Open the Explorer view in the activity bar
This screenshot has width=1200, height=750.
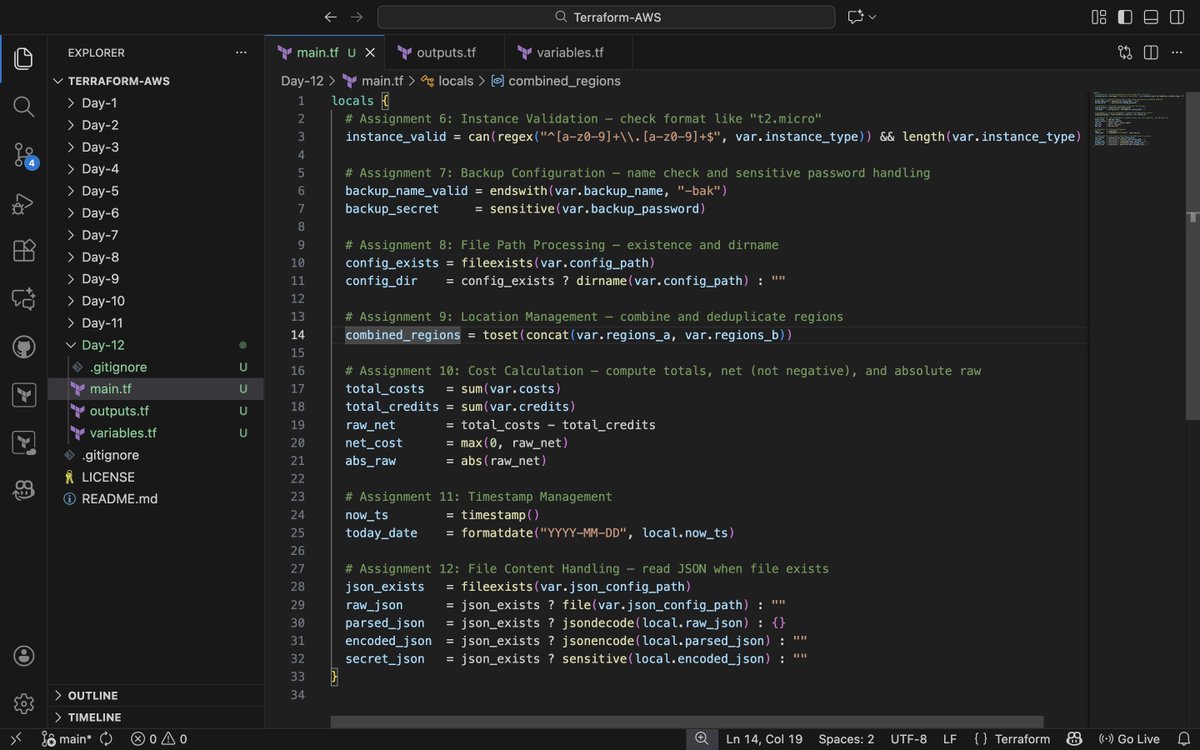click(23, 58)
